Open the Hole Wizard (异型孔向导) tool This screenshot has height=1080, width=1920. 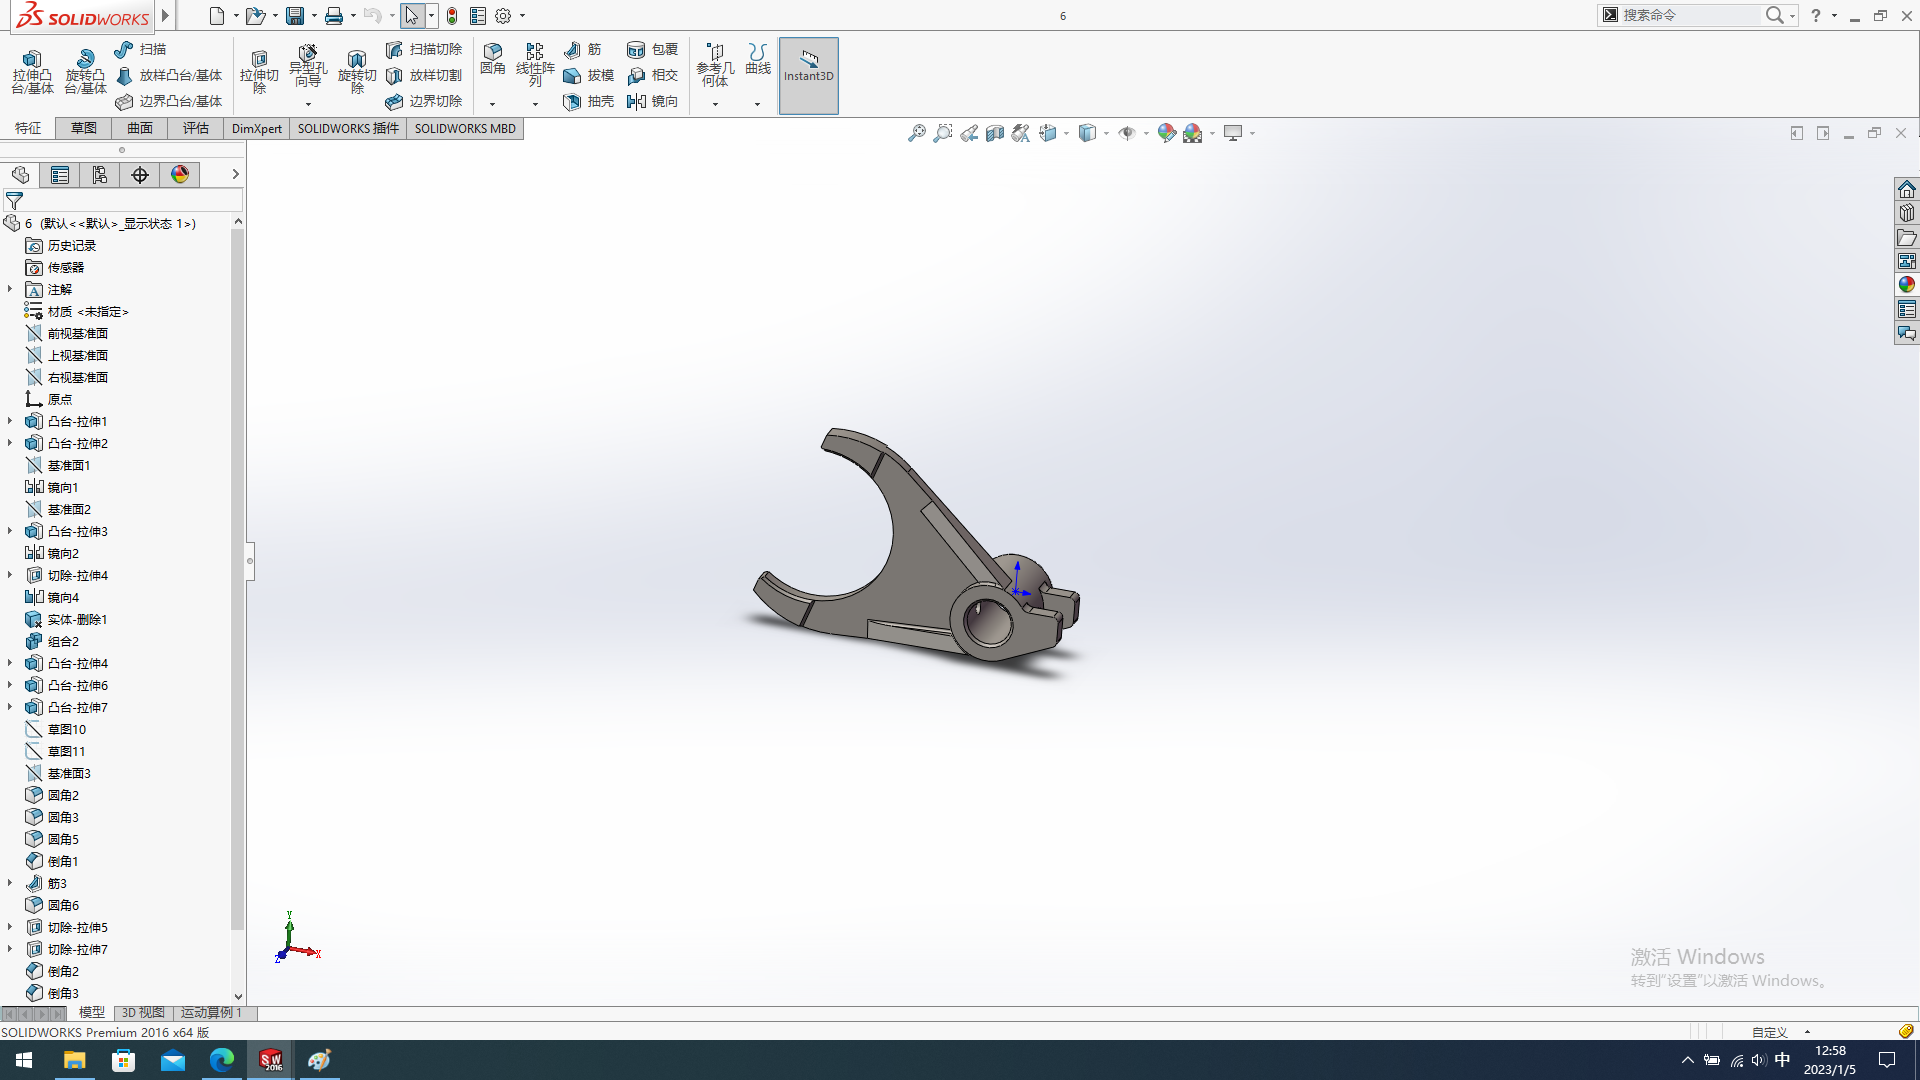(307, 65)
